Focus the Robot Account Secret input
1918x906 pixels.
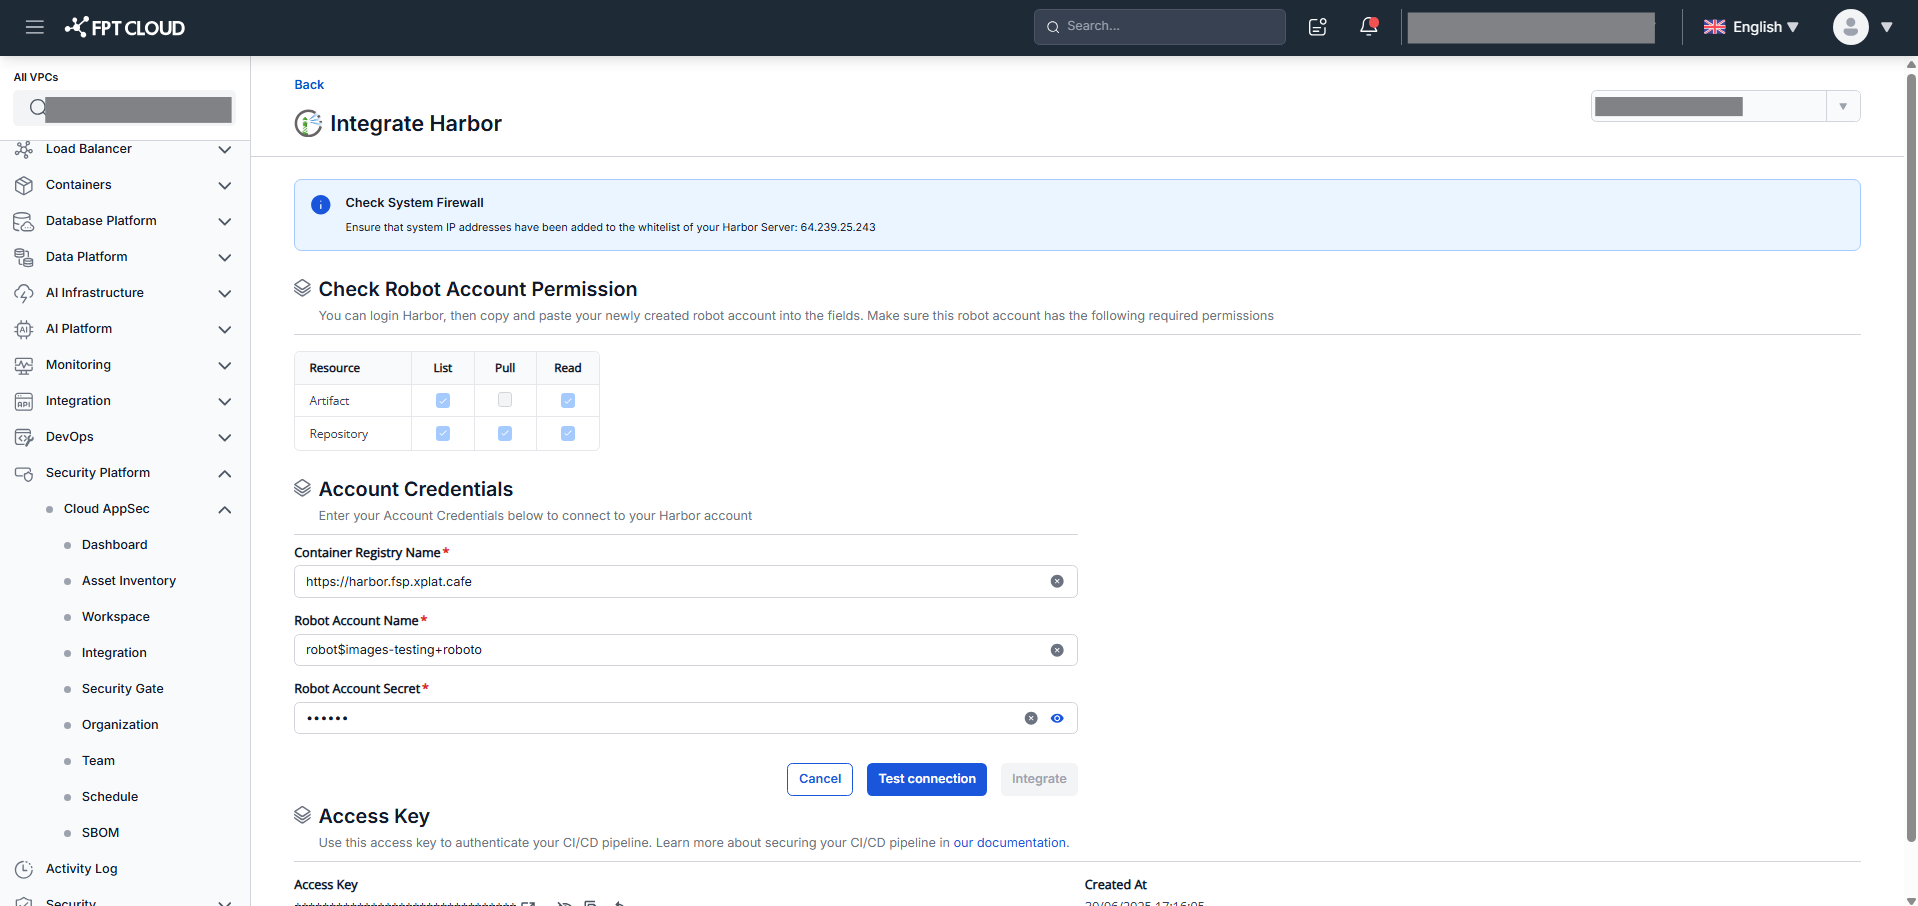coord(685,718)
